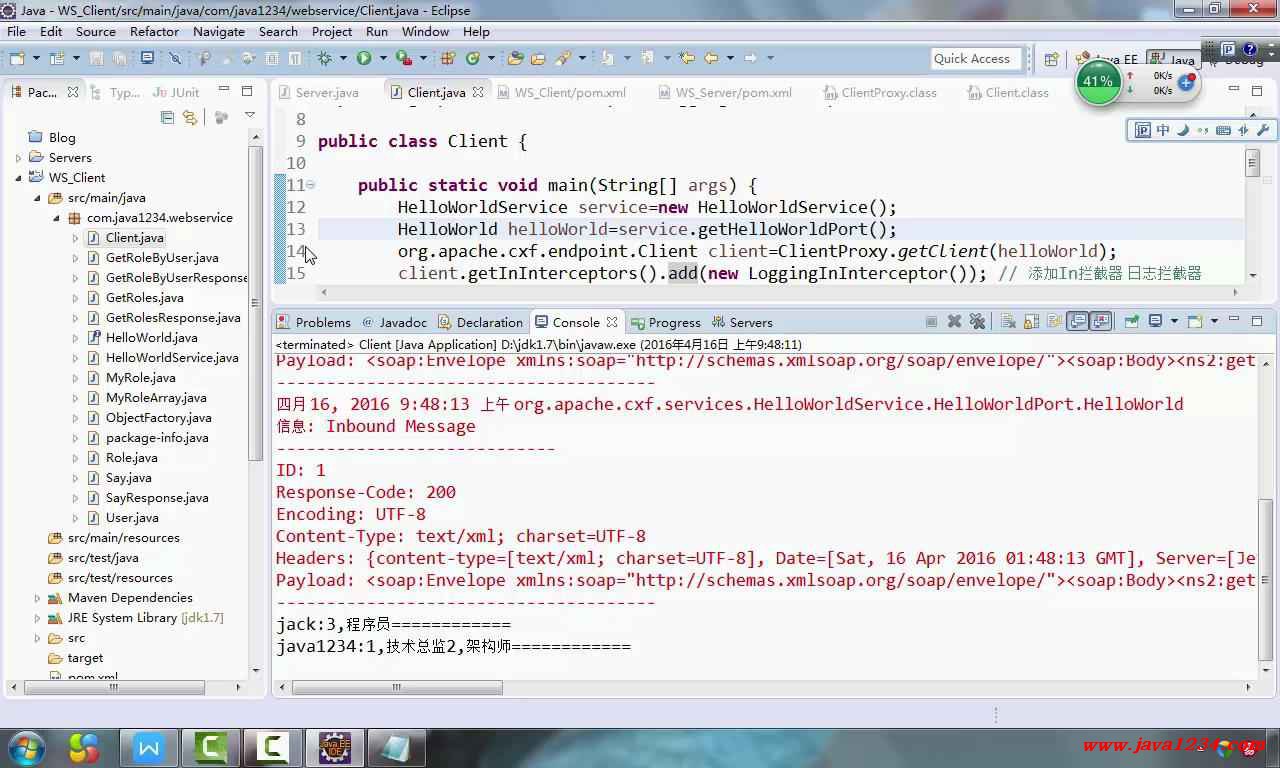This screenshot has height=768, width=1280.
Task: Toggle Scroll Lock in Console
Action: pos(1032,321)
